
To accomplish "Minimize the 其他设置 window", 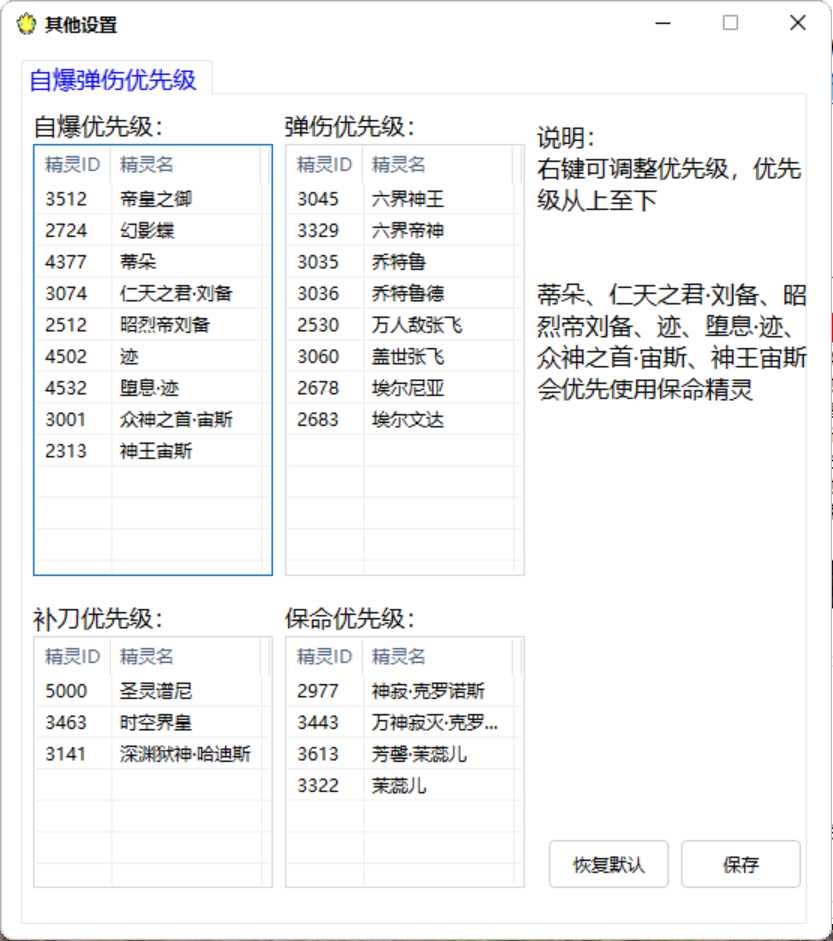I will pyautogui.click(x=663, y=24).
